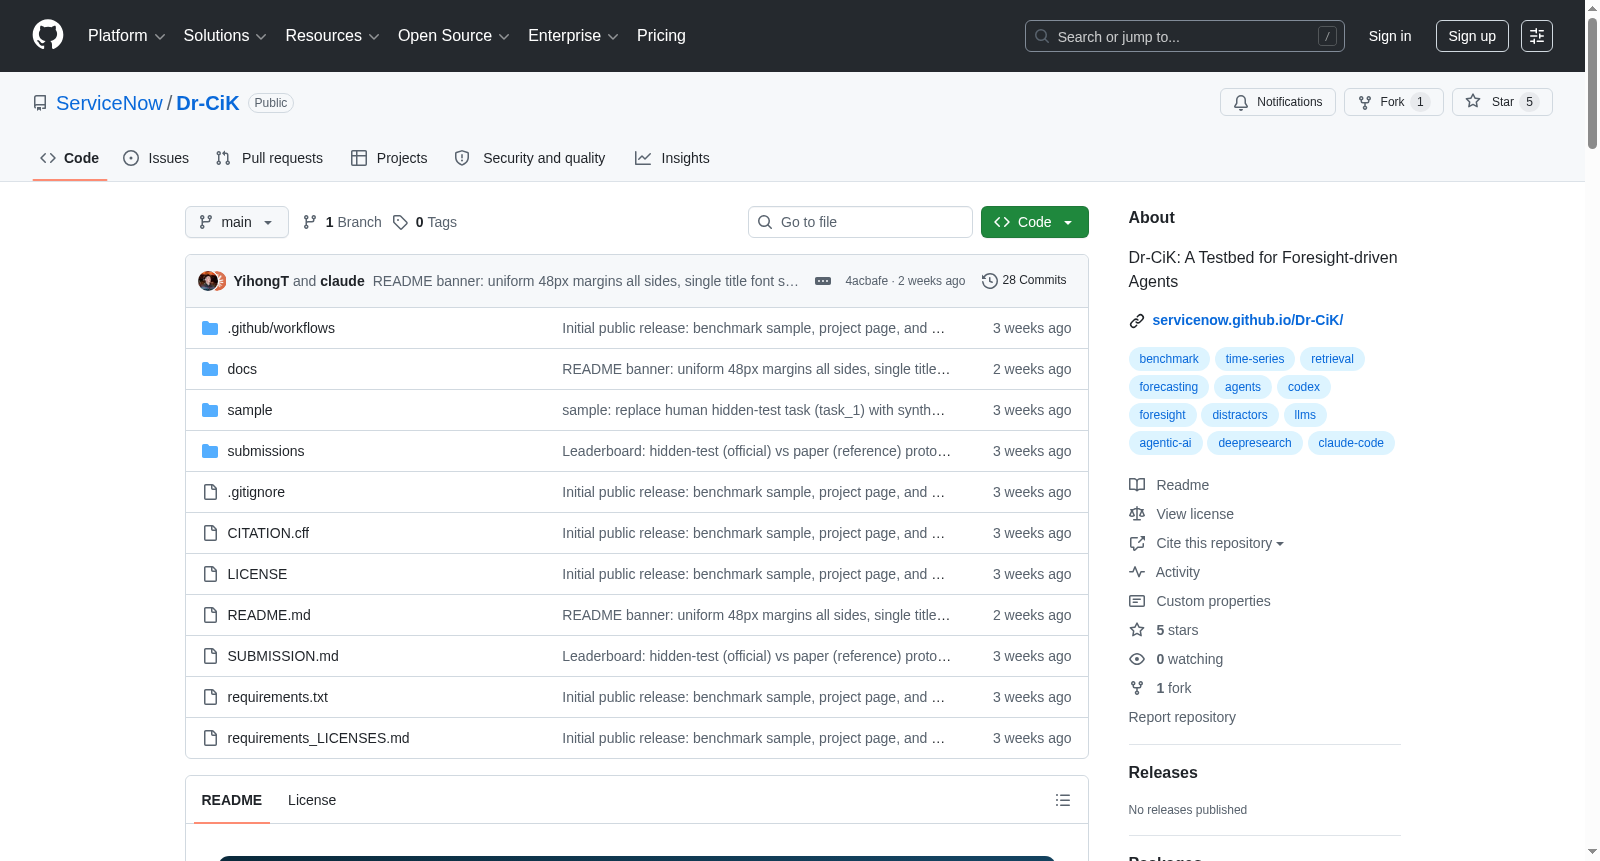Click the Search or jump to box
Viewport: 1600px width, 861px height.
[1185, 36]
